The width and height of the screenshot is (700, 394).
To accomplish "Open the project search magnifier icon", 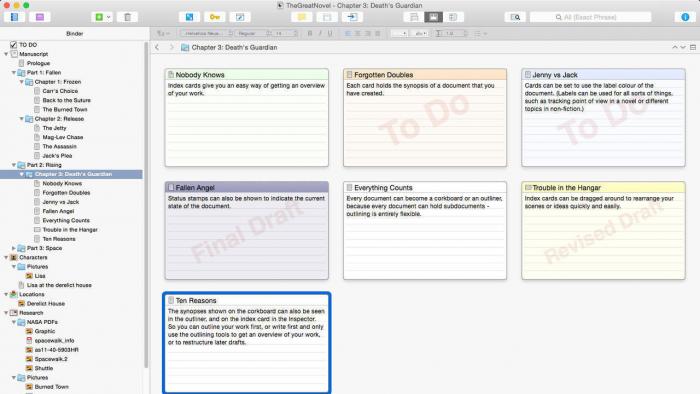I will (515, 17).
